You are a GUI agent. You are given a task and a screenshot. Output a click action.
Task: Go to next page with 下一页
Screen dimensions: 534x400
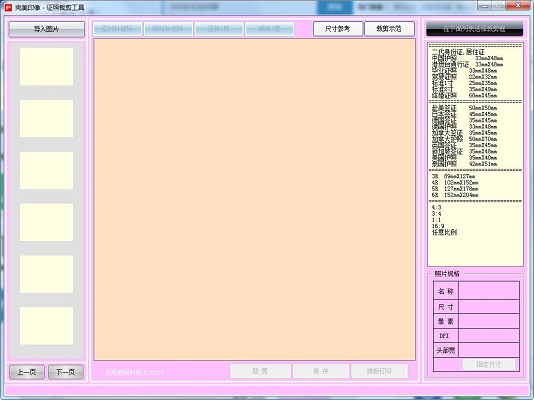66,372
